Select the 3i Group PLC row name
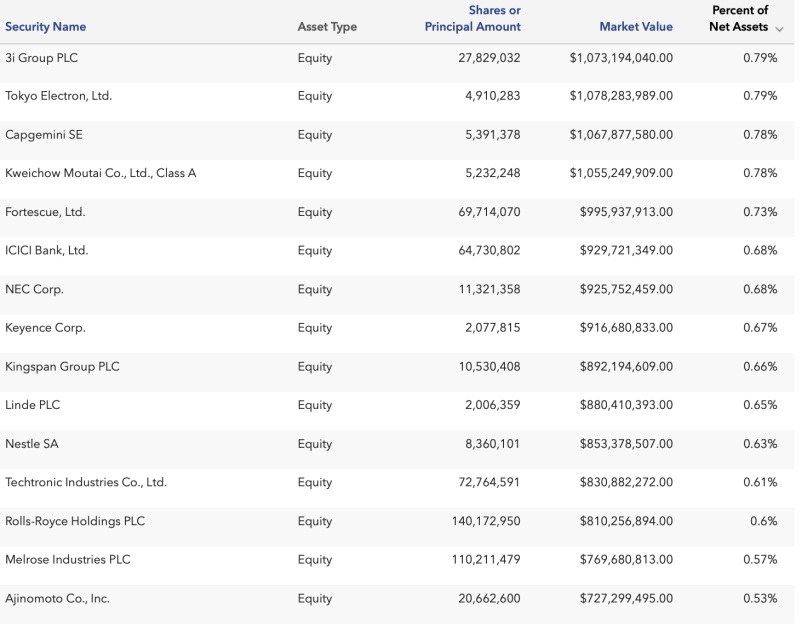This screenshot has height=637, width=802. 42,58
